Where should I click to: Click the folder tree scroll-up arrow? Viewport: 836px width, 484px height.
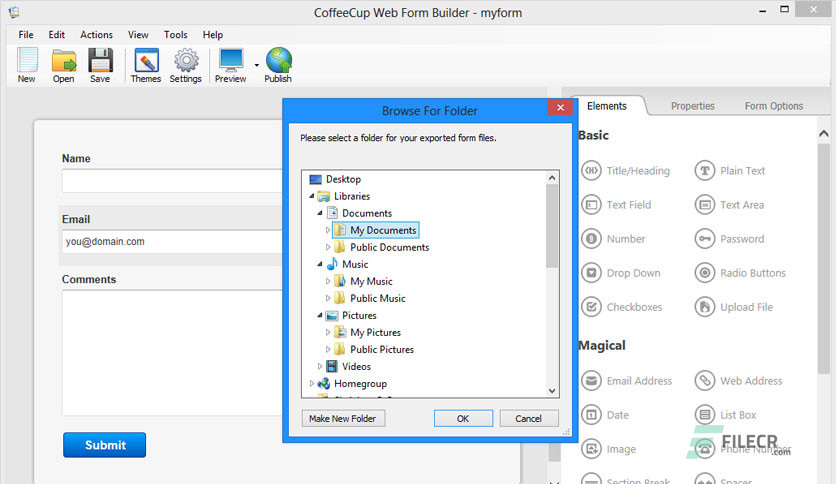(x=552, y=178)
